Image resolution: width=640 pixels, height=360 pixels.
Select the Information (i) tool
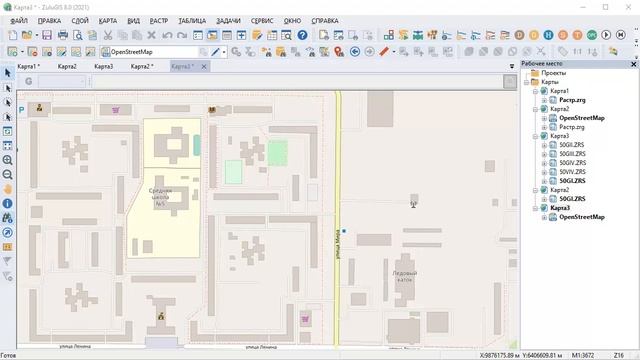coord(7,203)
